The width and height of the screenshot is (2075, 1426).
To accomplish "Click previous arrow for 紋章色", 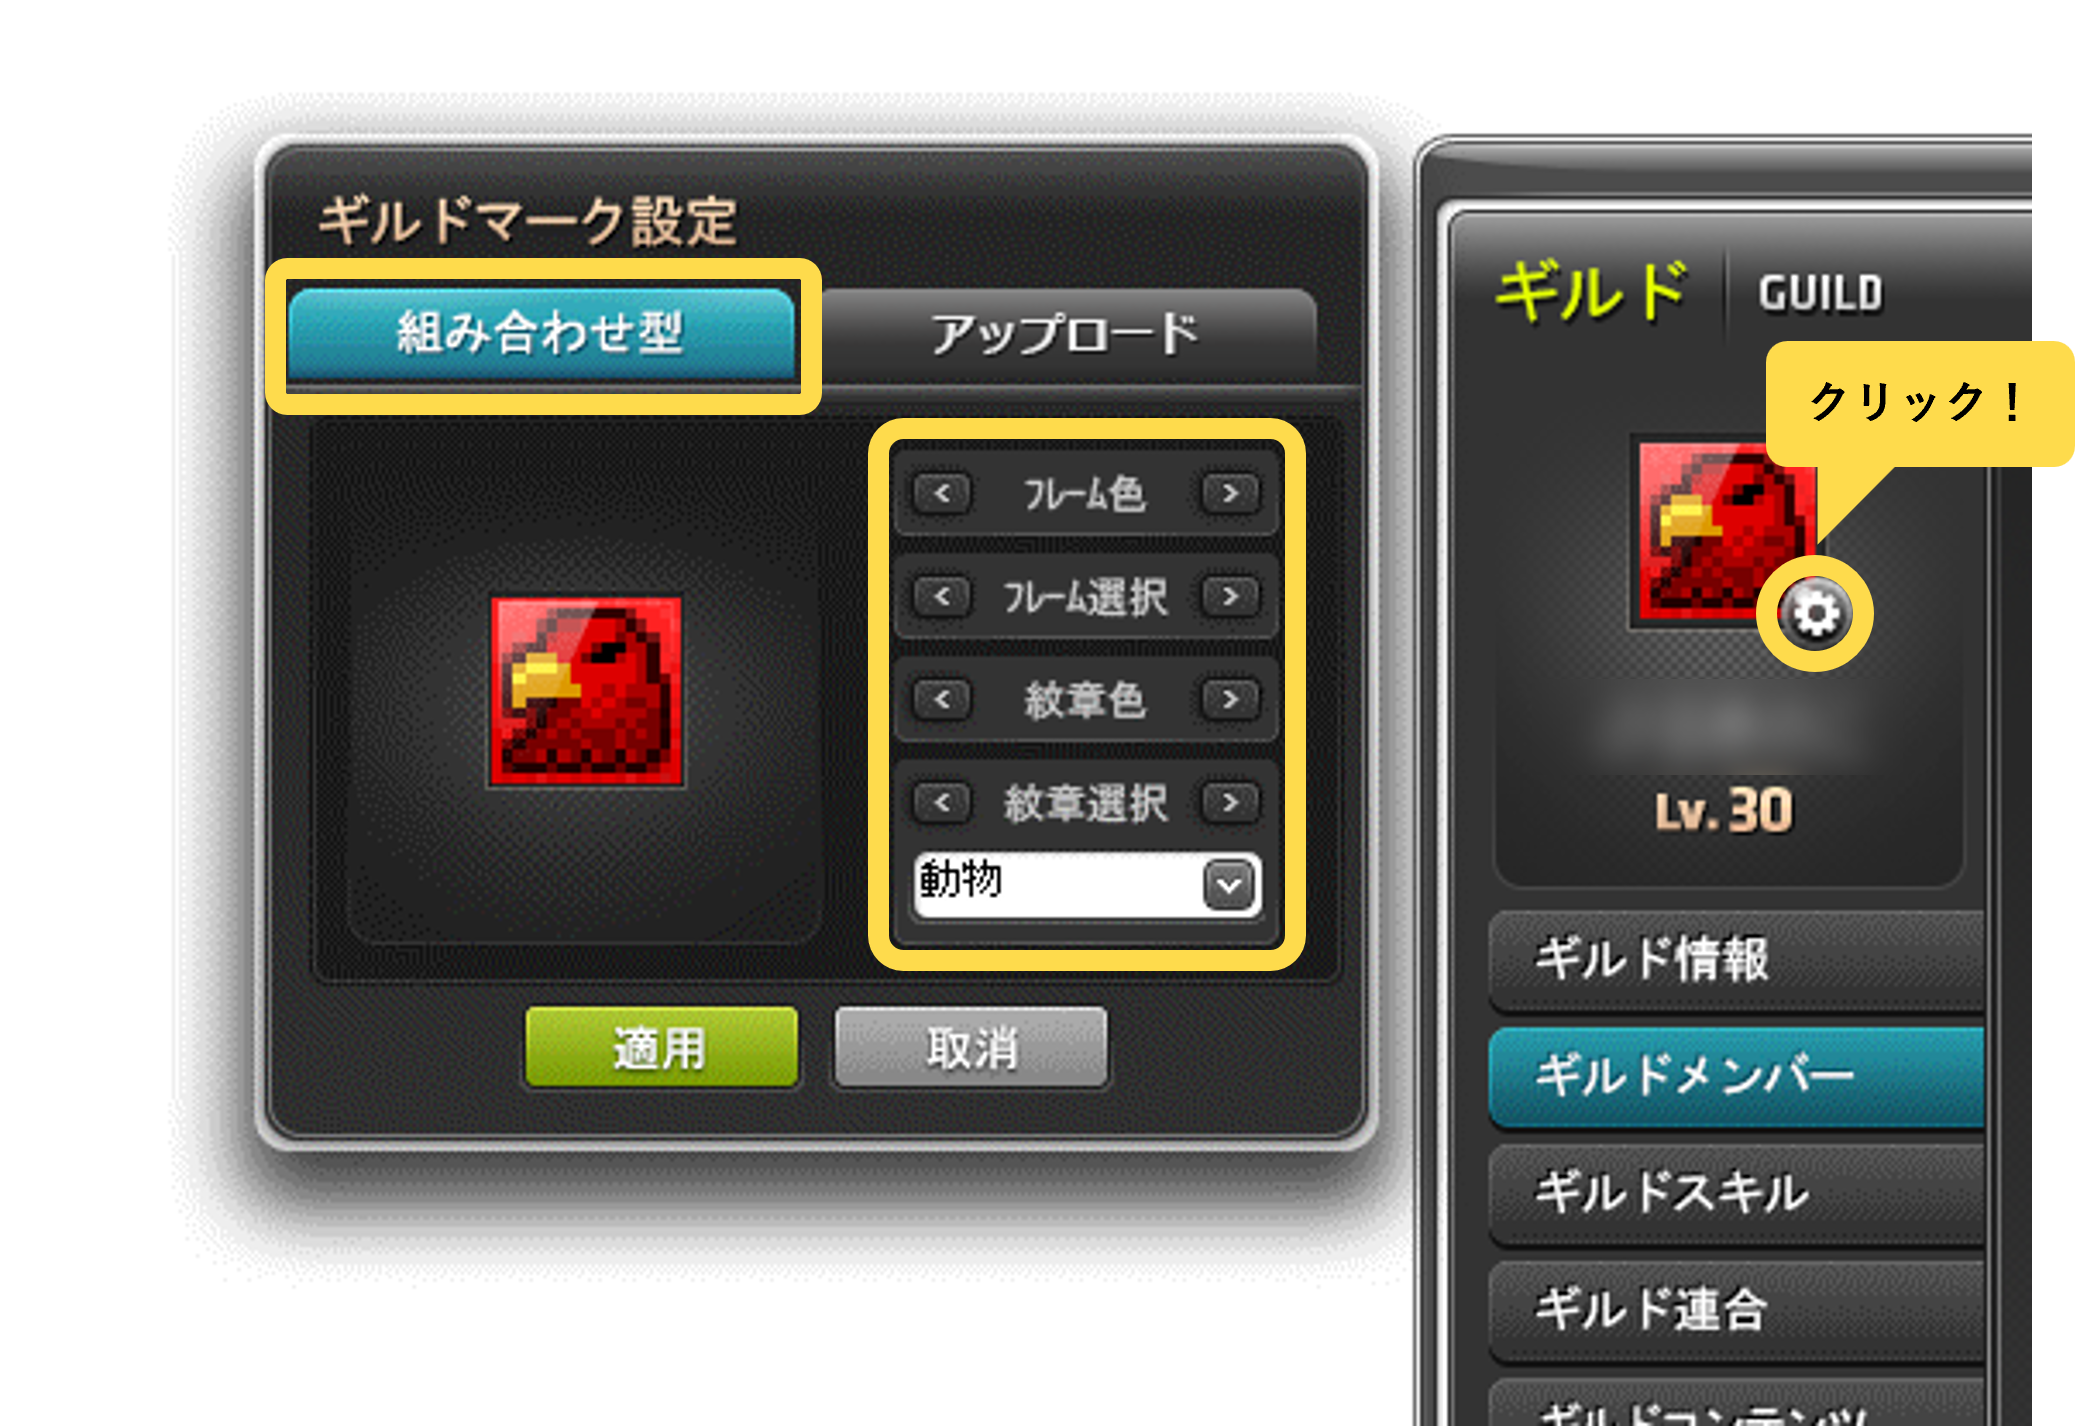I will (942, 699).
